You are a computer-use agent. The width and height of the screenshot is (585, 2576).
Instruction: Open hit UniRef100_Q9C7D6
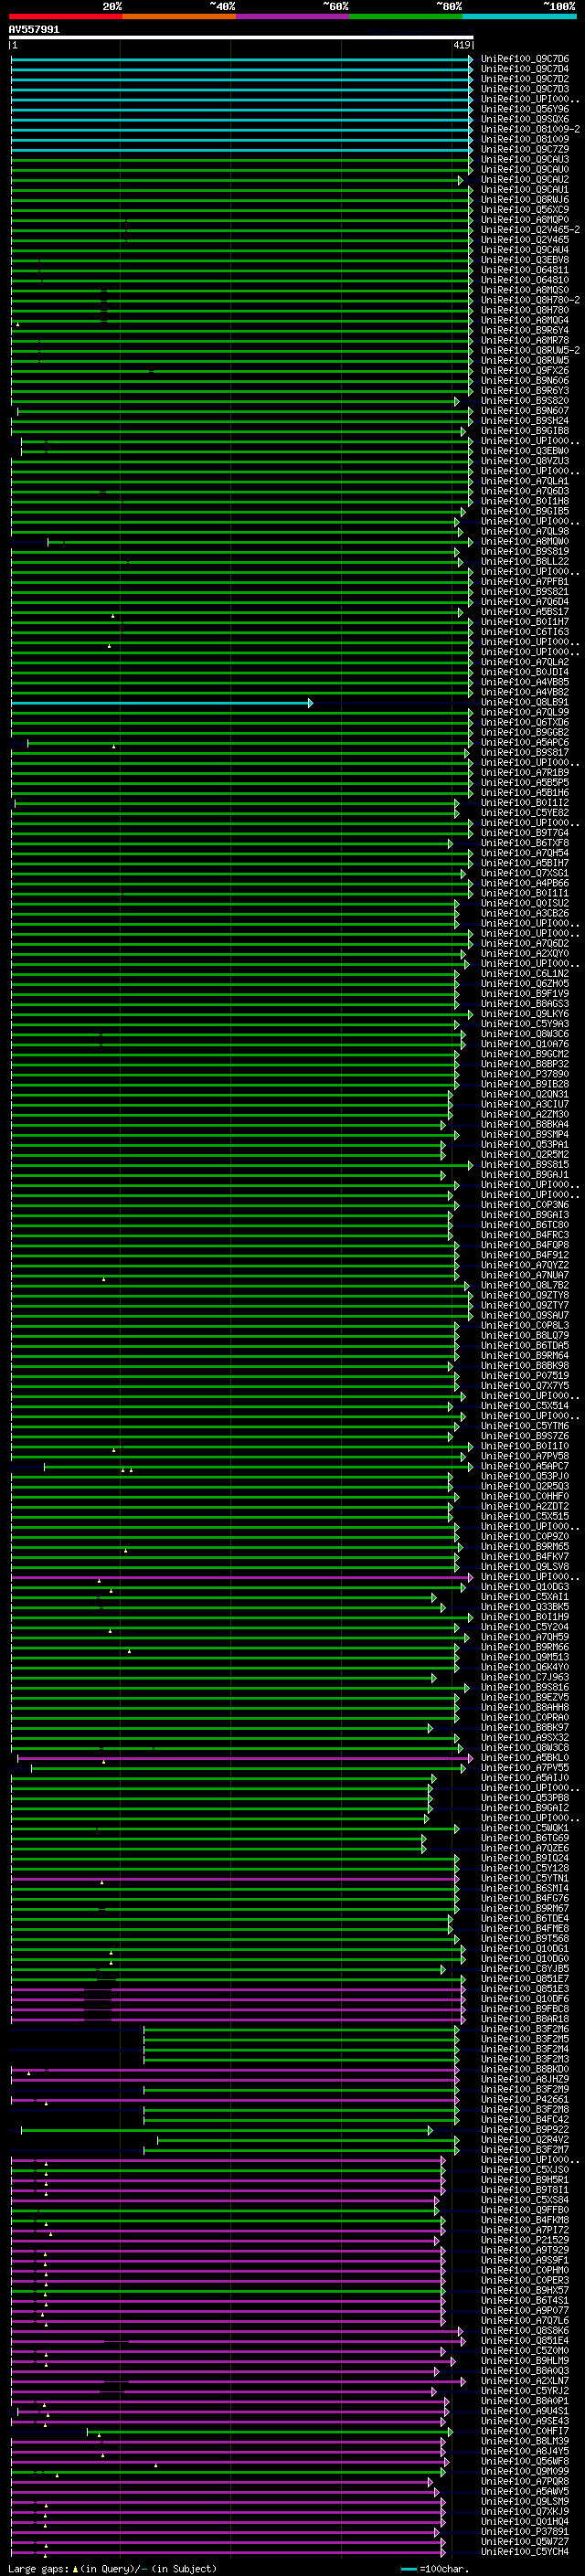click(x=525, y=59)
